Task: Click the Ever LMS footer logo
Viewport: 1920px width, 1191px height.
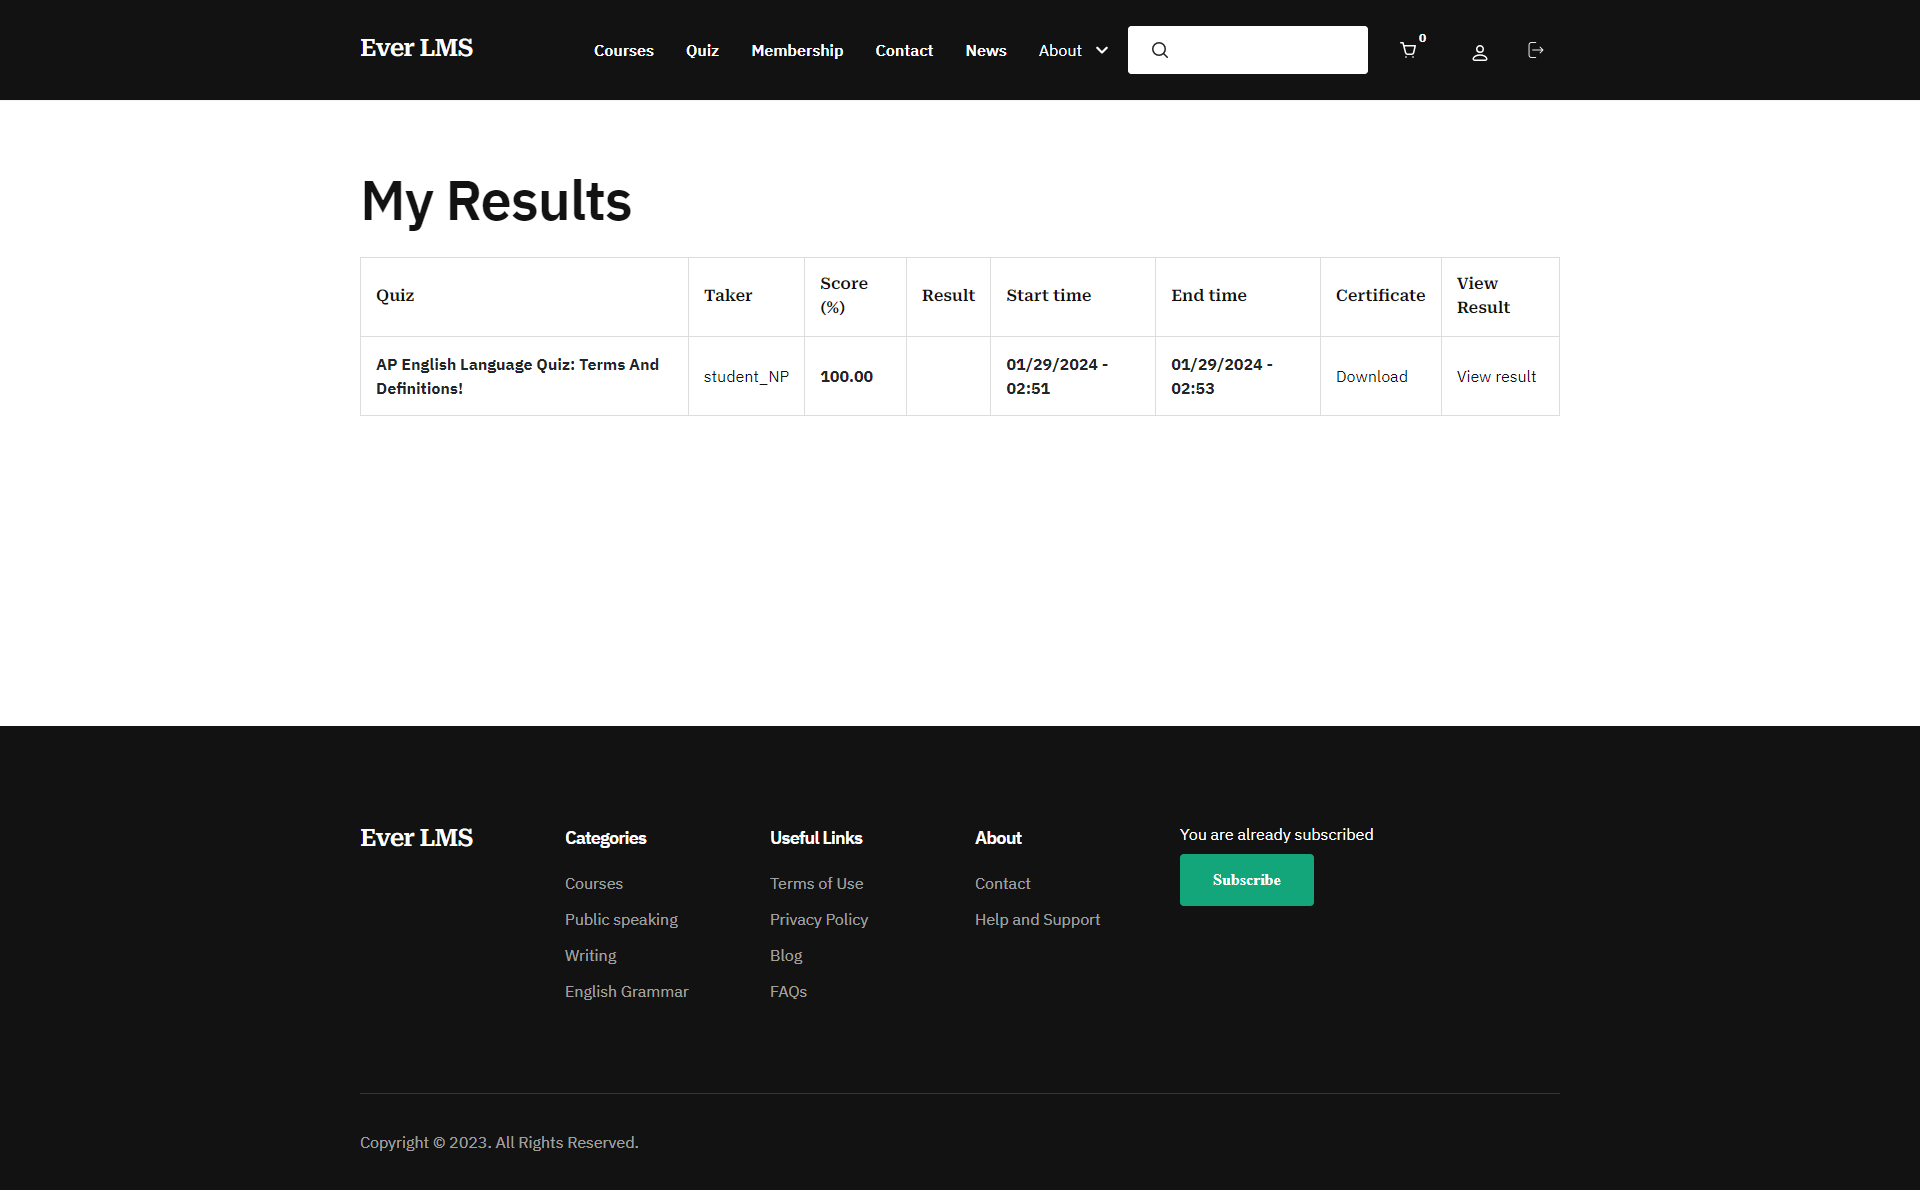Action: (x=416, y=838)
